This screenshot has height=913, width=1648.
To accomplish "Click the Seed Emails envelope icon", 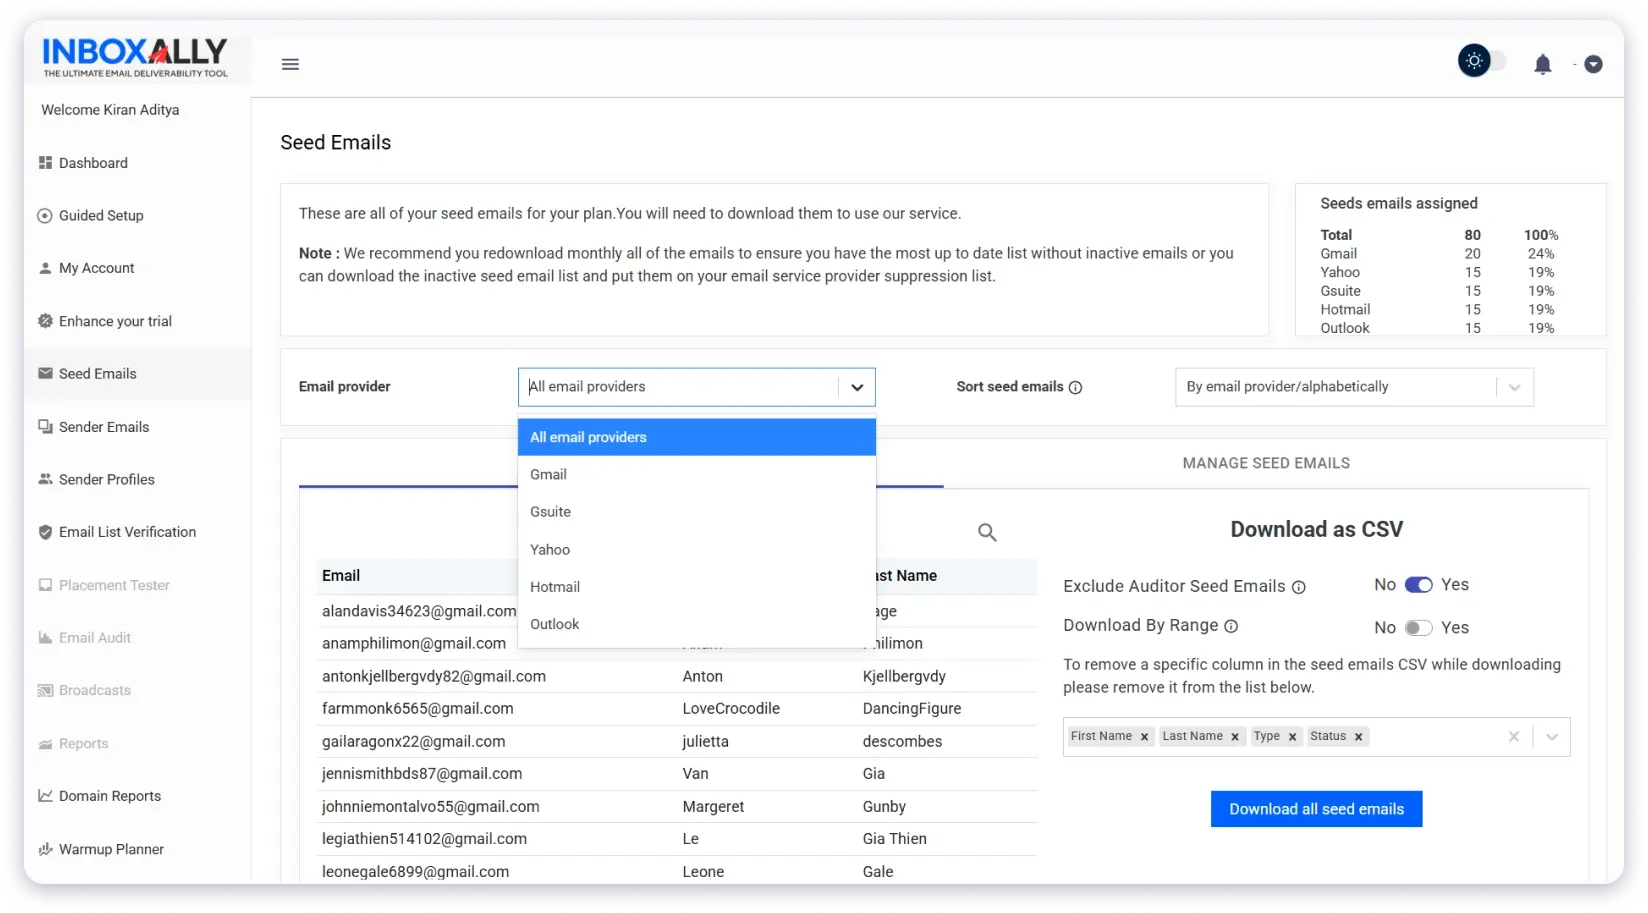I will [x=45, y=373].
